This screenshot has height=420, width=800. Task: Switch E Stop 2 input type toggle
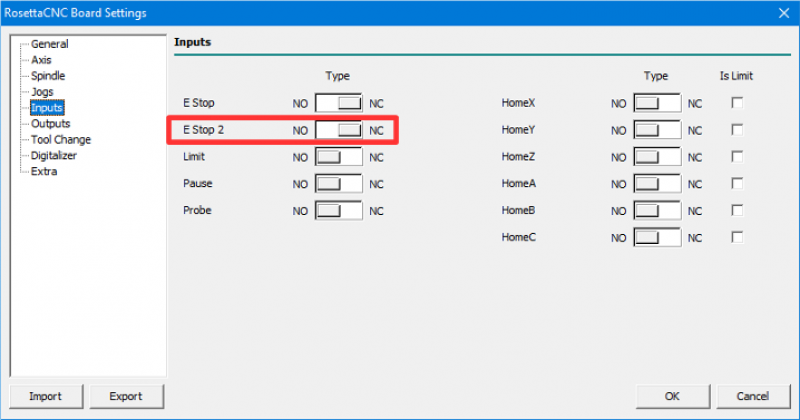tap(338, 130)
